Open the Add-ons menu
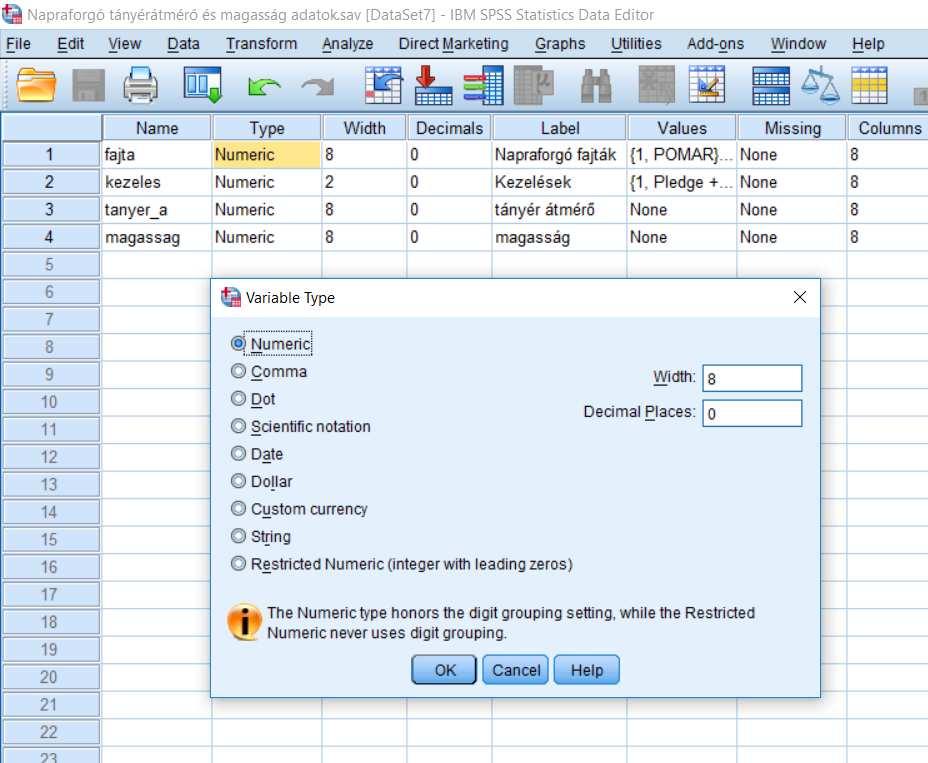Viewport: 928px width, 763px height. [716, 44]
